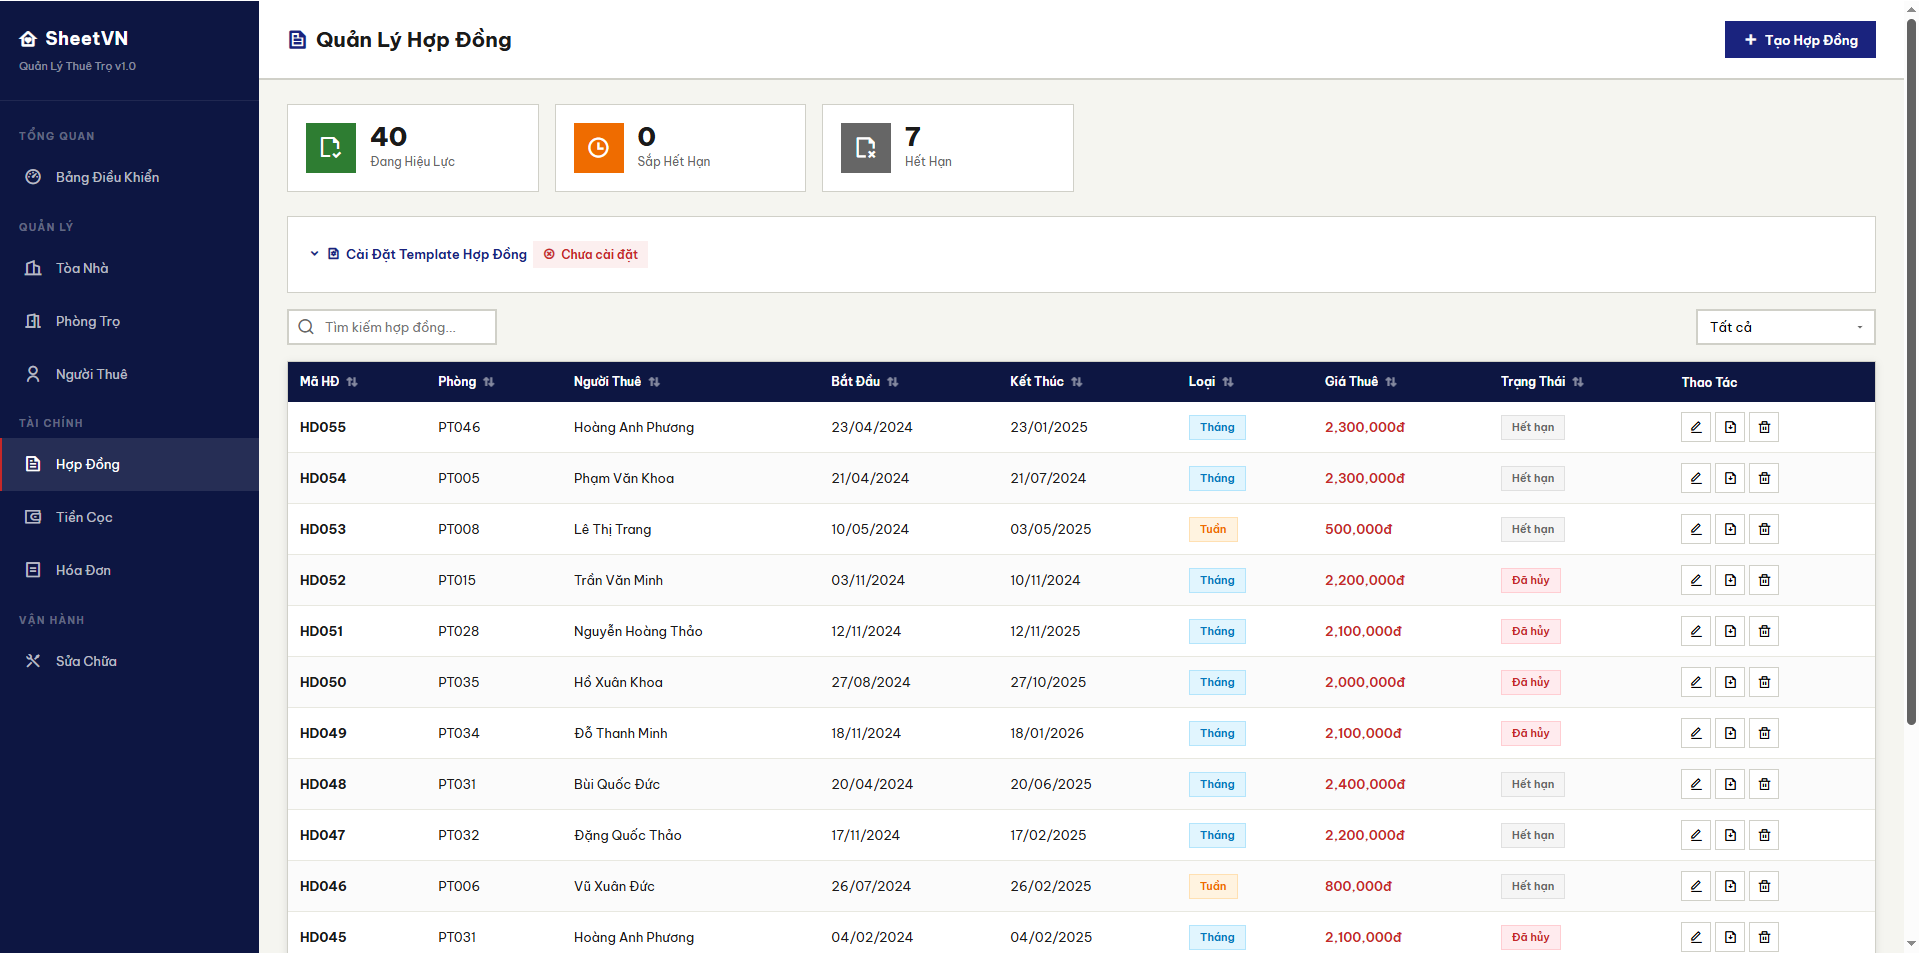Open Phòng Trọ in sidebar
The image size is (1919, 953).
click(129, 321)
